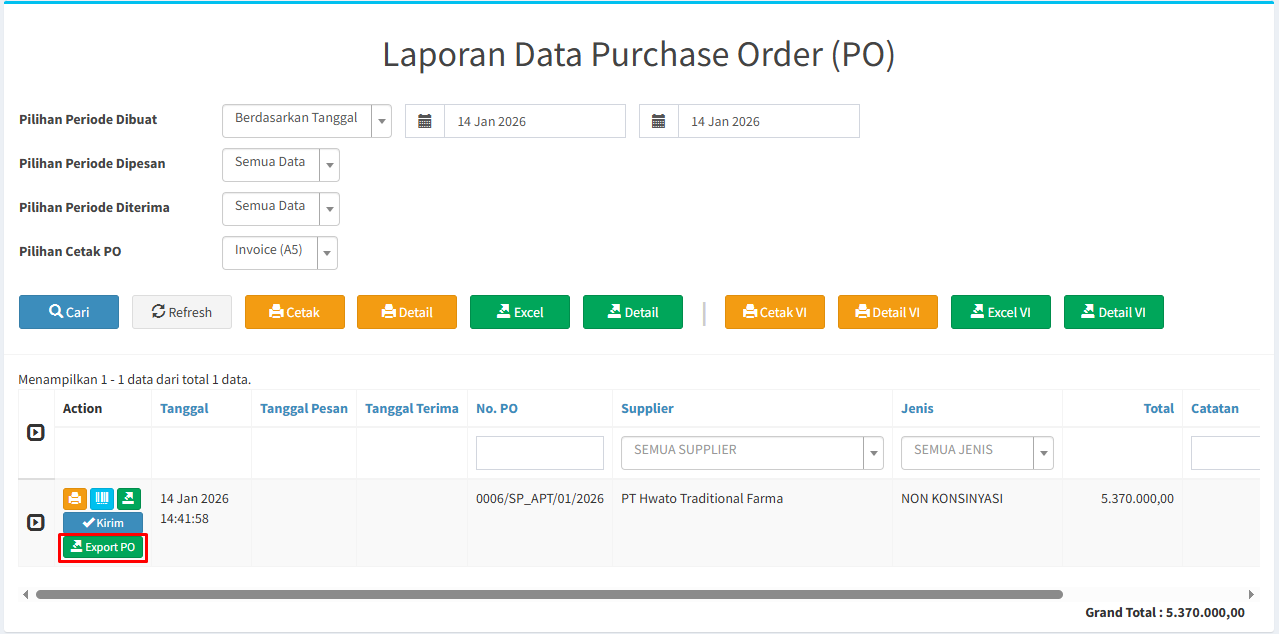Open the SEMUA SUPPLIER filter dropdown
The image size is (1279, 634).
(752, 453)
